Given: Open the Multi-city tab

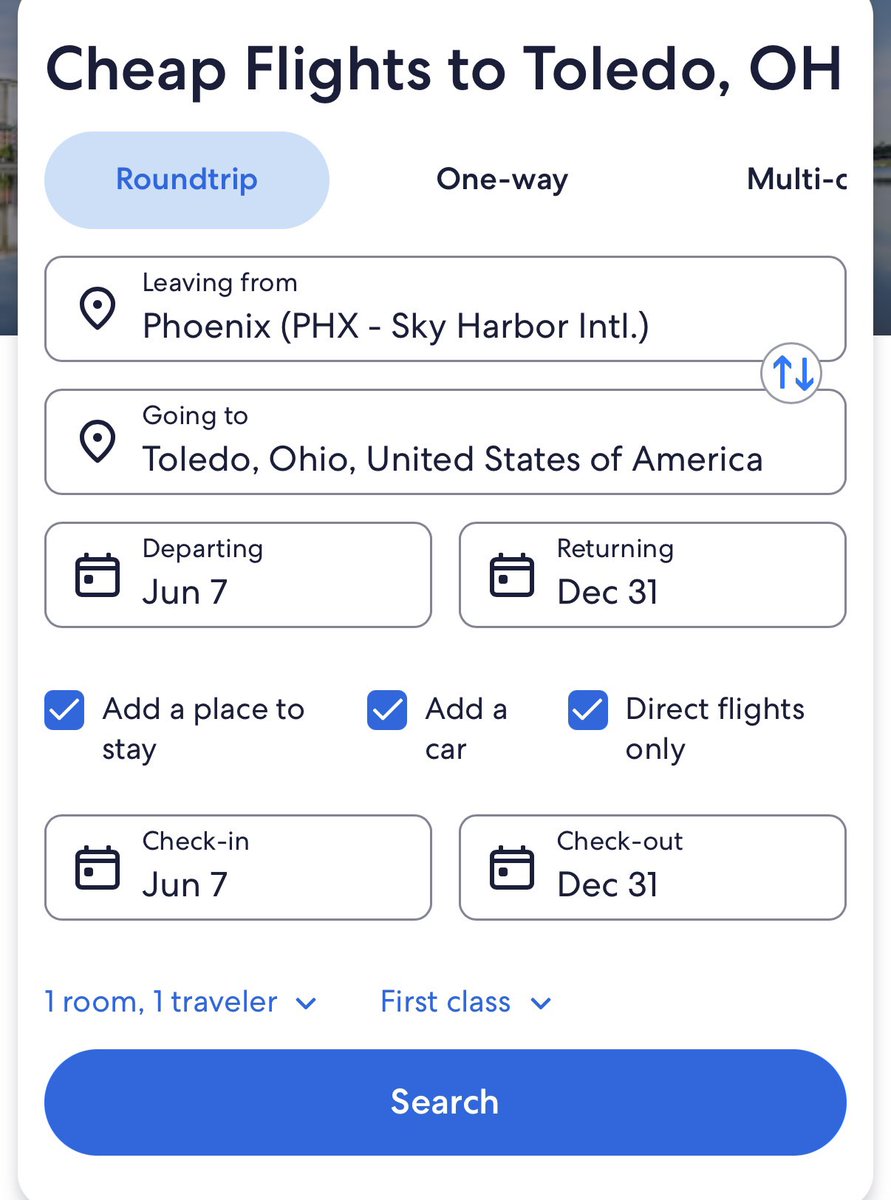Looking at the screenshot, I should (797, 180).
